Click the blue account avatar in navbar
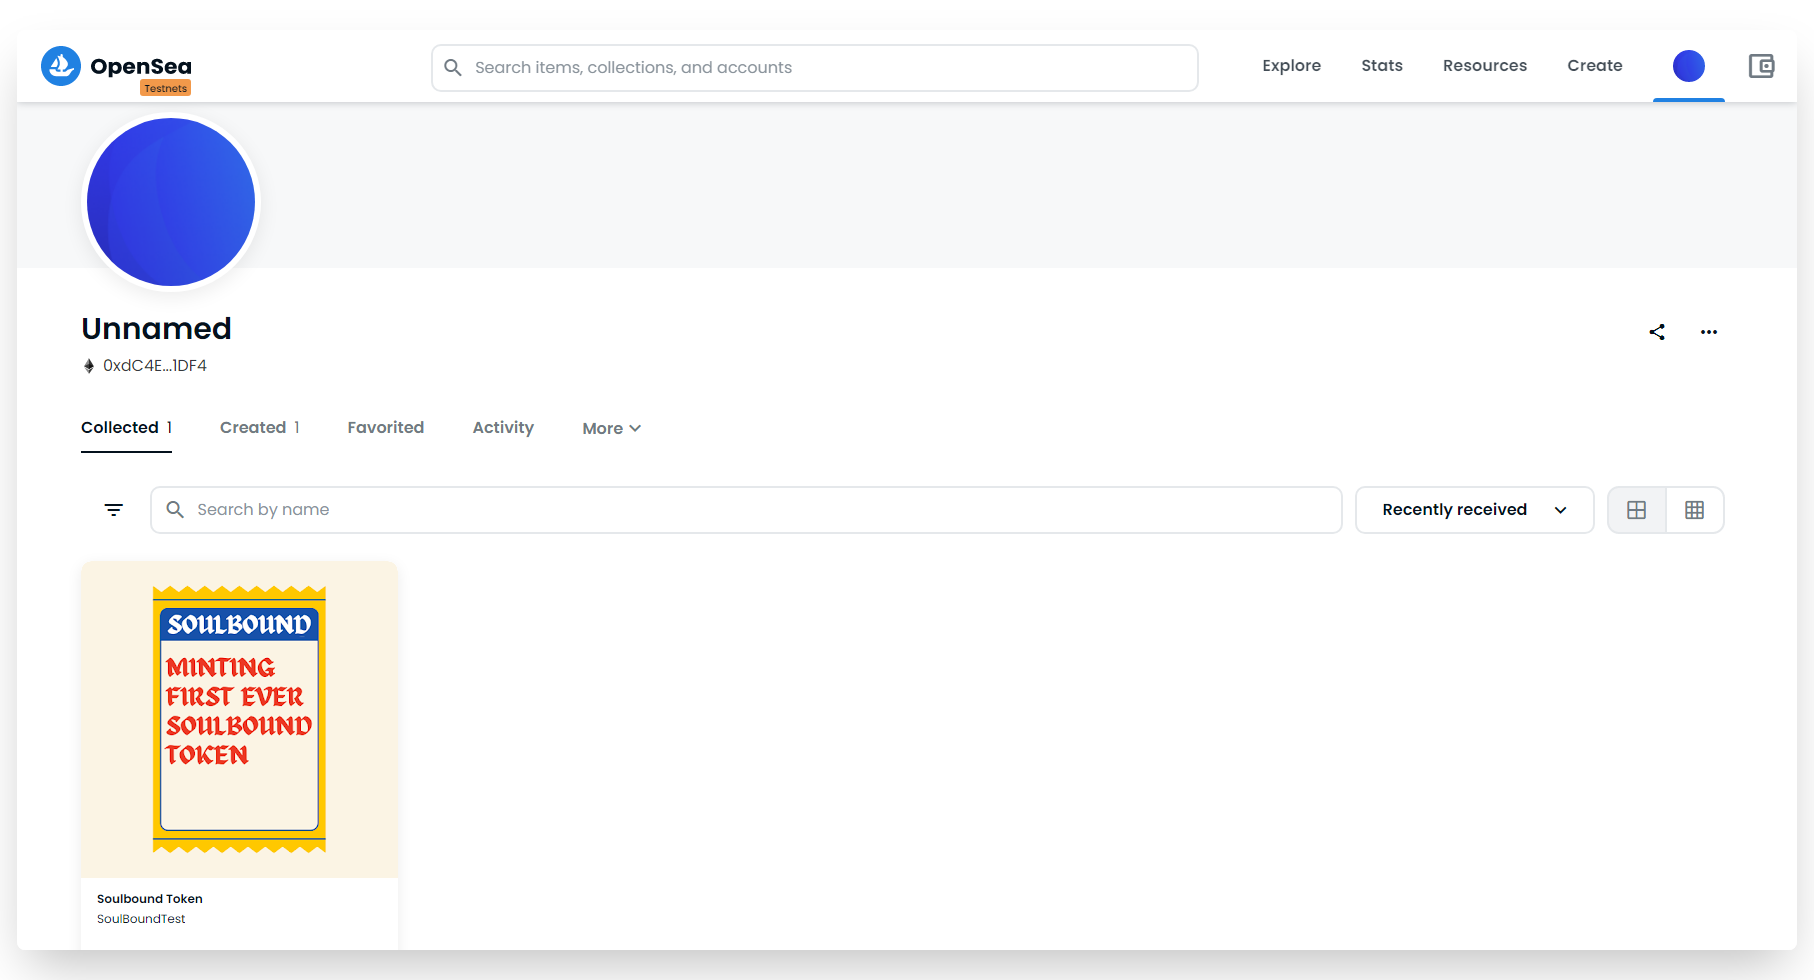 coord(1688,66)
